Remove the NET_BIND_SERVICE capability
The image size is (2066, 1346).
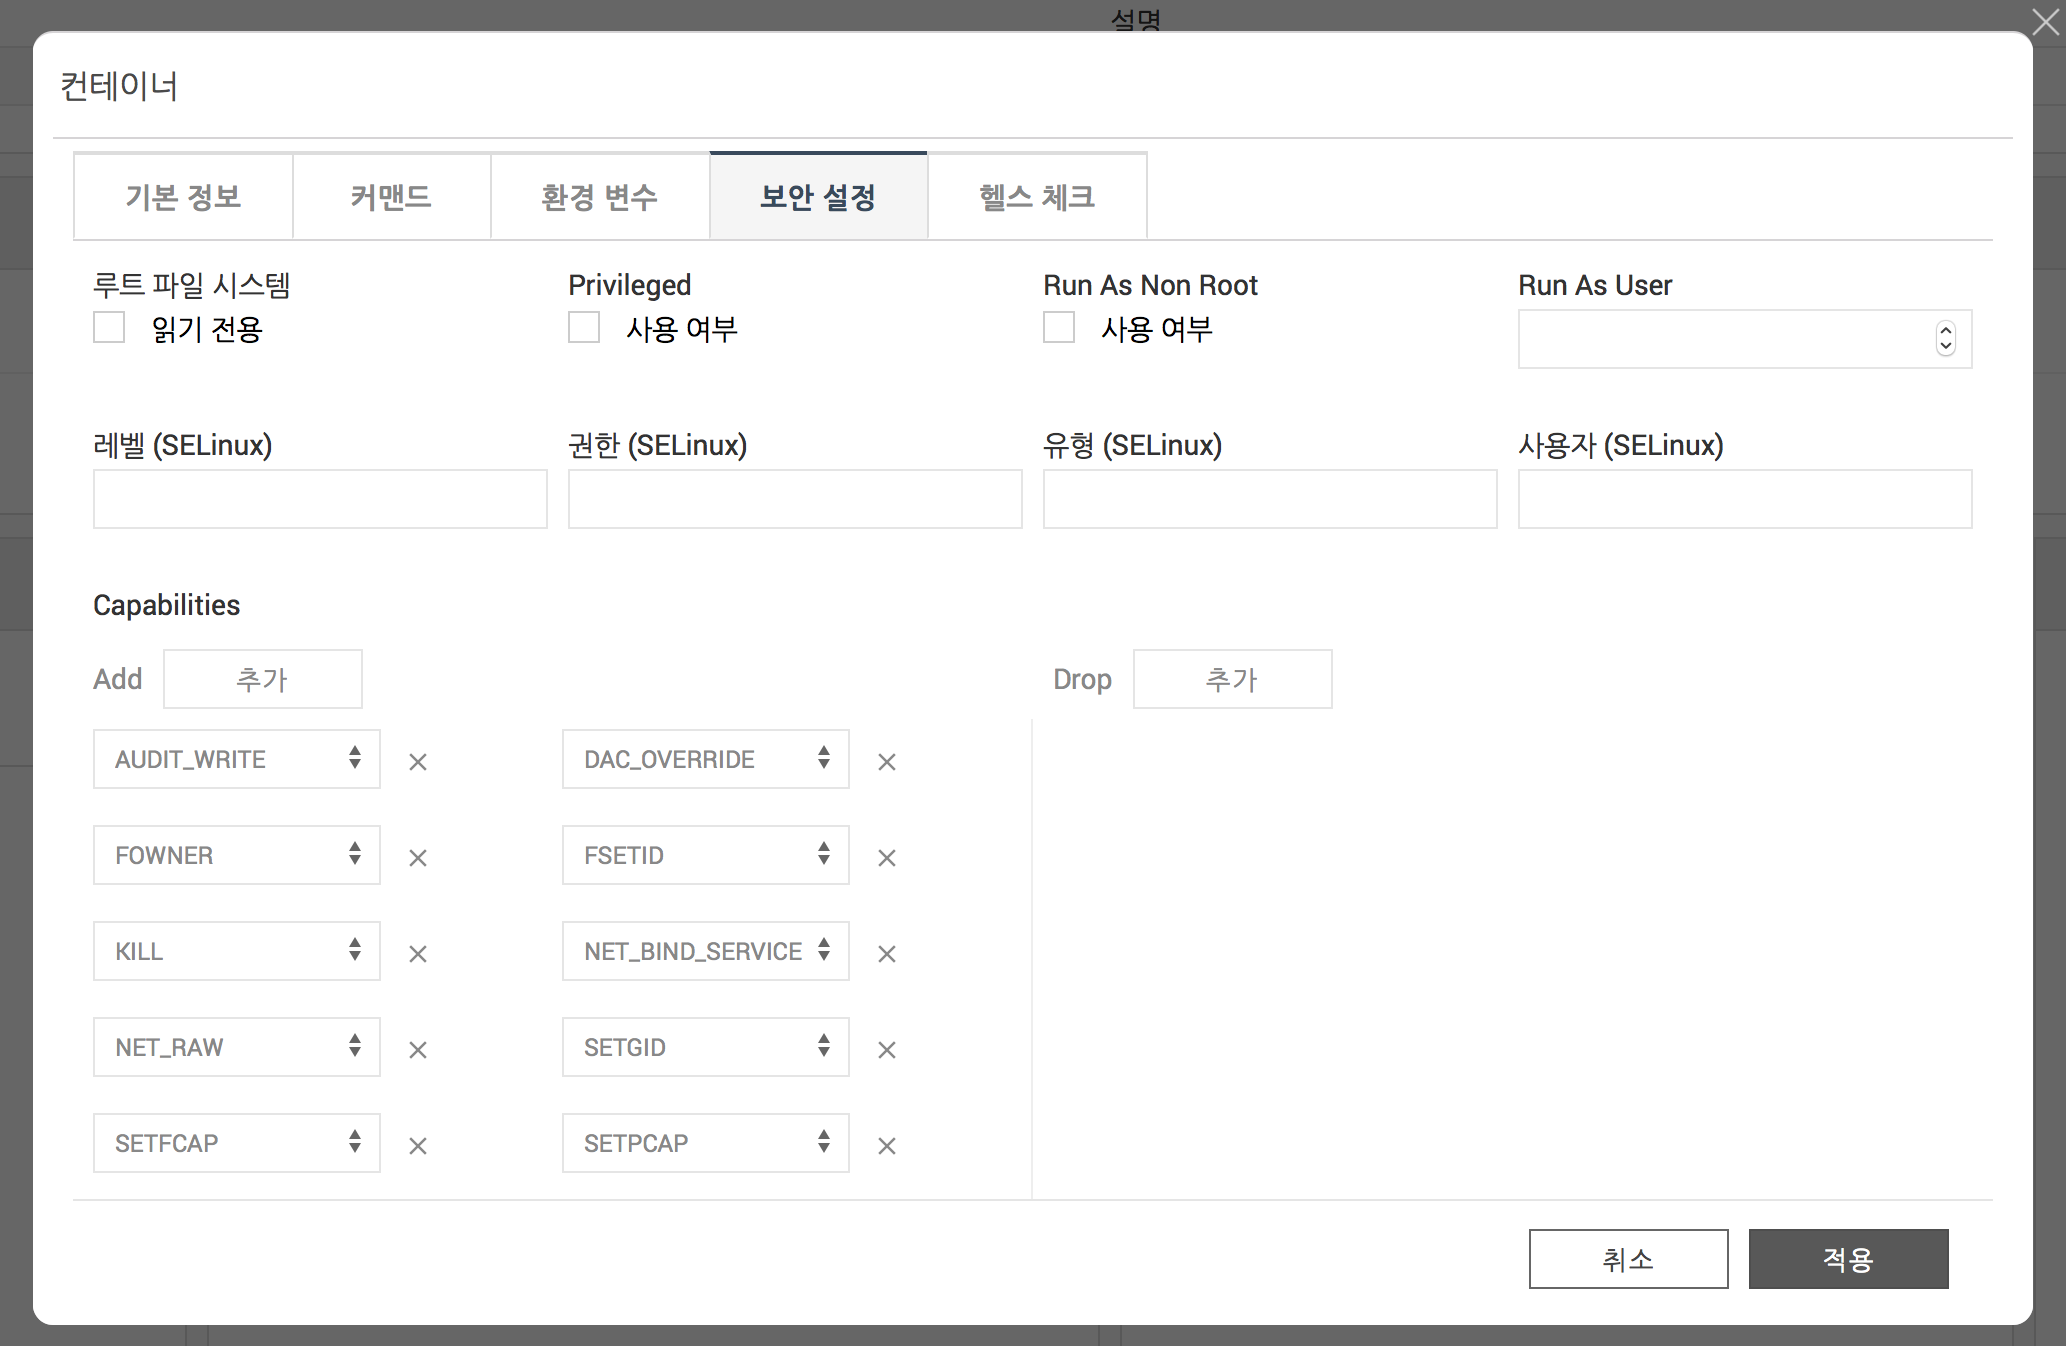(x=887, y=954)
